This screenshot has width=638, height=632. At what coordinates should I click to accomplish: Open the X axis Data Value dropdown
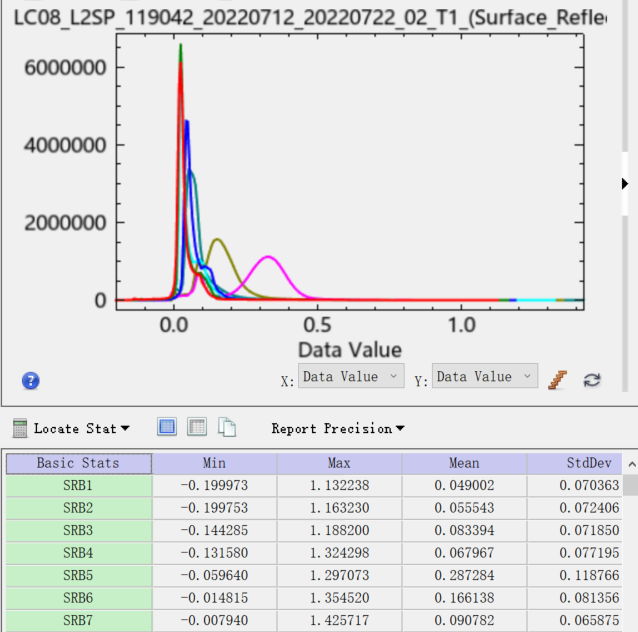pos(351,376)
